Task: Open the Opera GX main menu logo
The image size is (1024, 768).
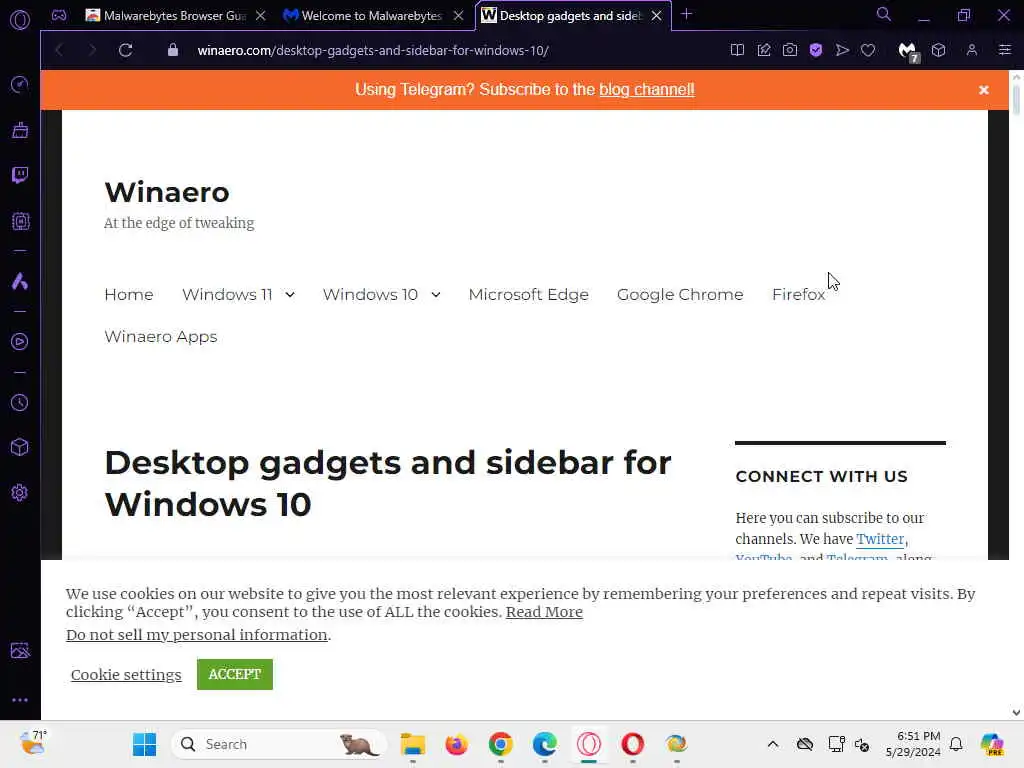Action: tap(20, 20)
